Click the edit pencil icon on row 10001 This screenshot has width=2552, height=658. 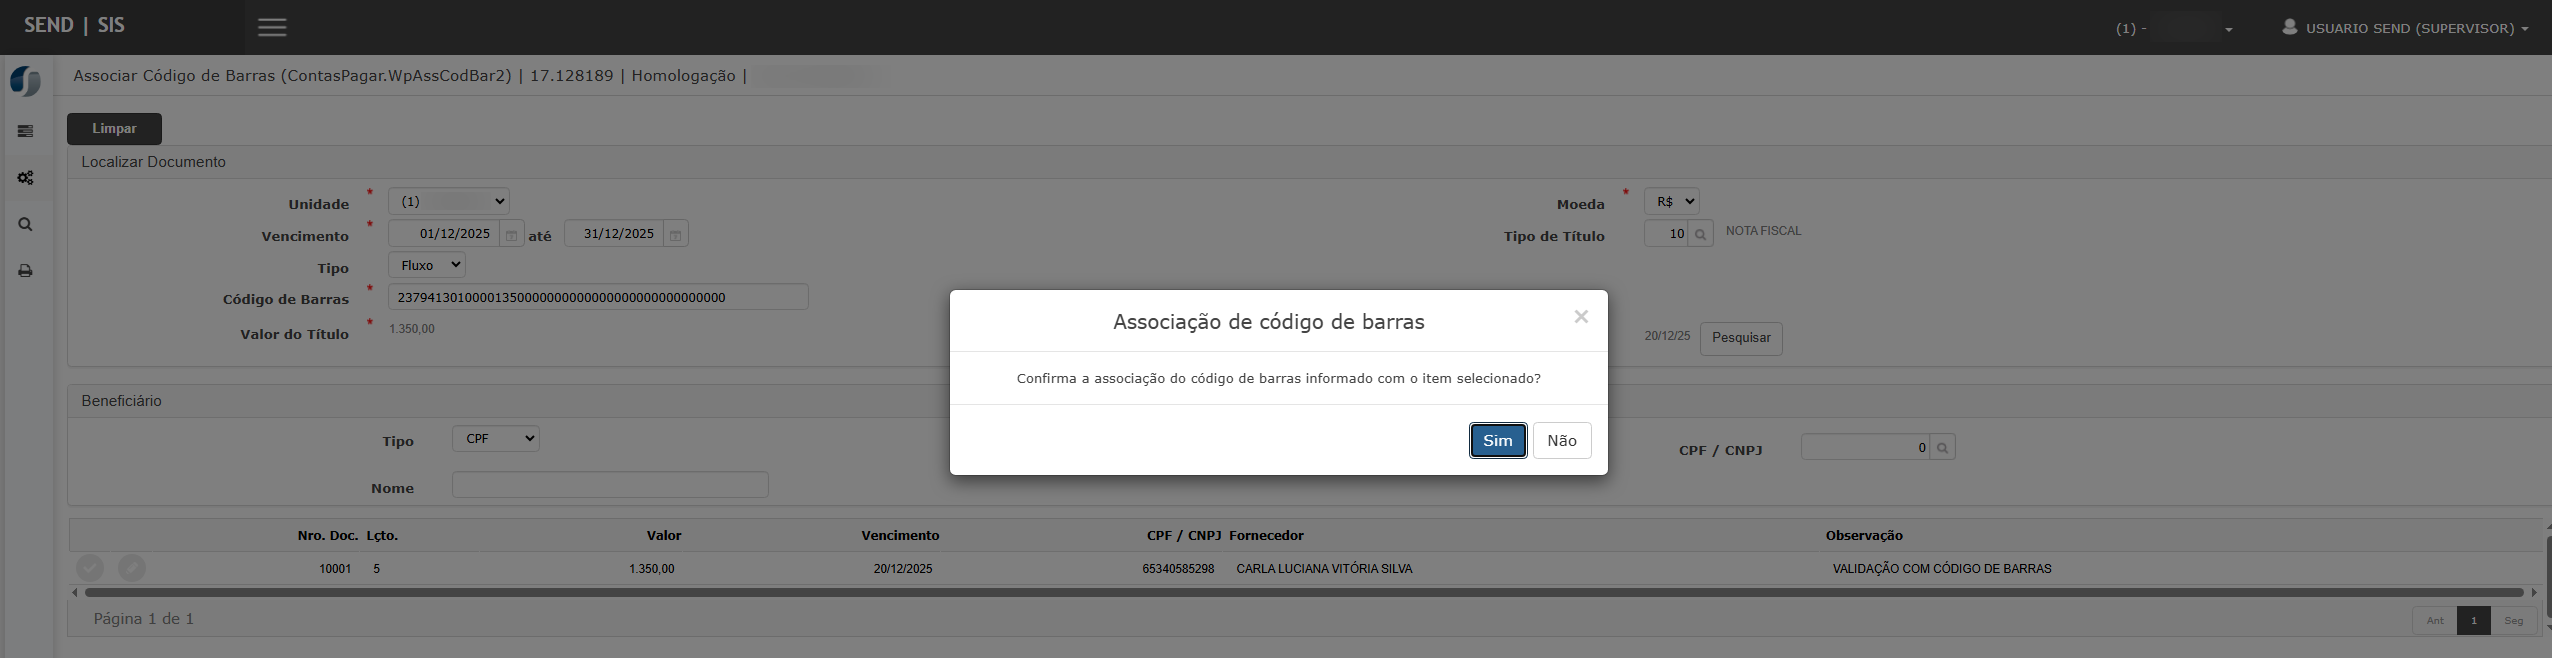pyautogui.click(x=132, y=568)
